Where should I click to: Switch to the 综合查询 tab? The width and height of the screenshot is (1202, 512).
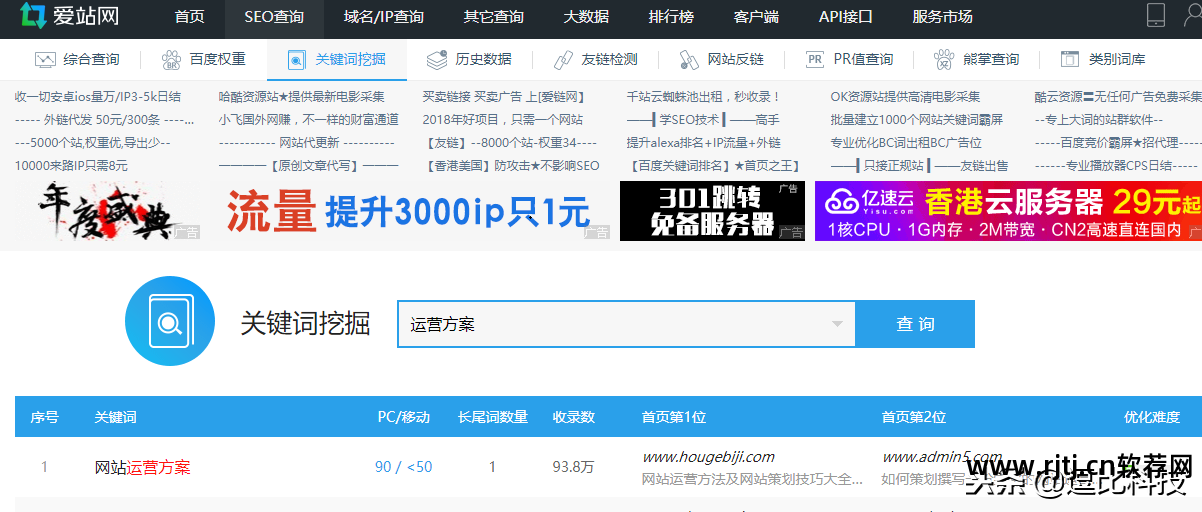click(78, 59)
